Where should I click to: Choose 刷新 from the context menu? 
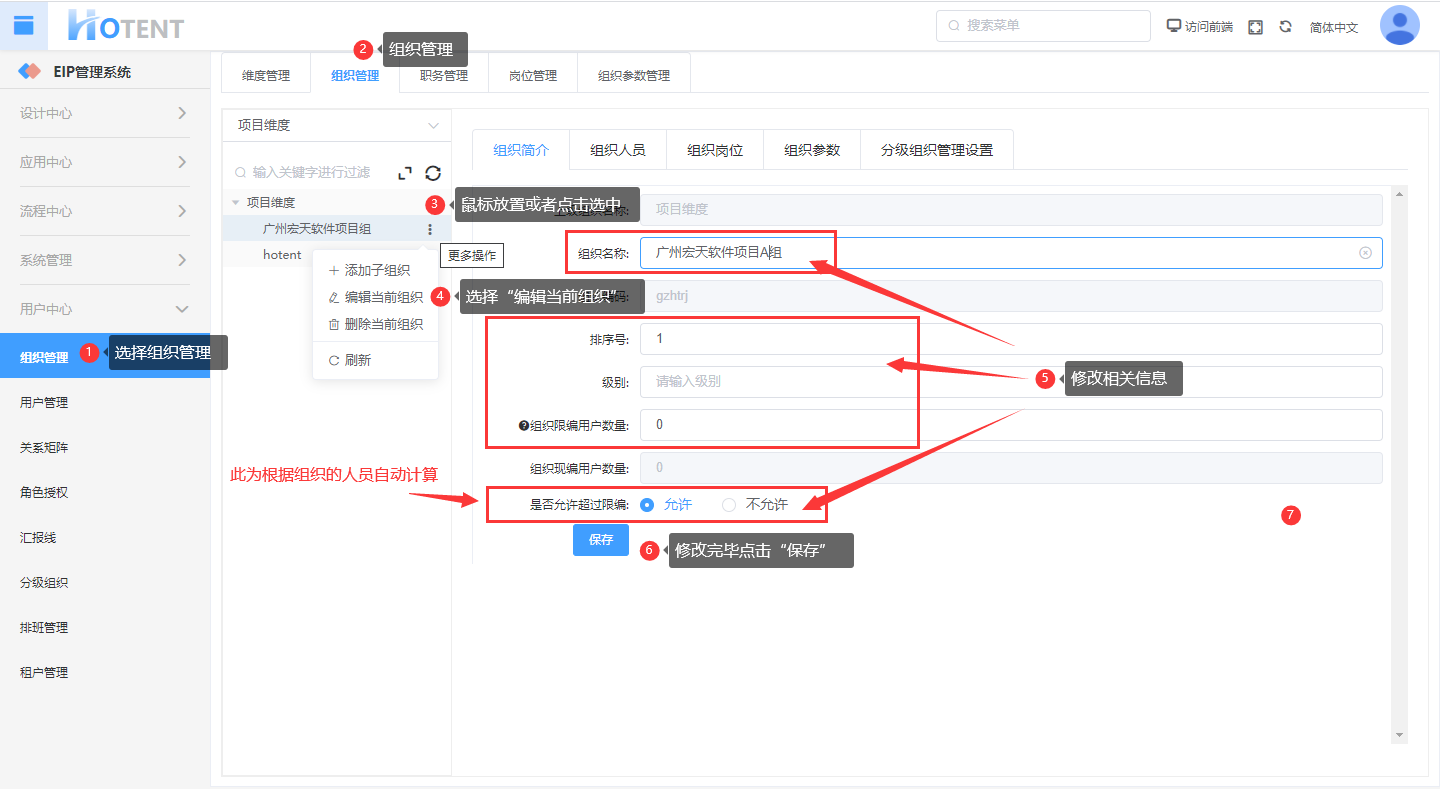tap(375, 360)
